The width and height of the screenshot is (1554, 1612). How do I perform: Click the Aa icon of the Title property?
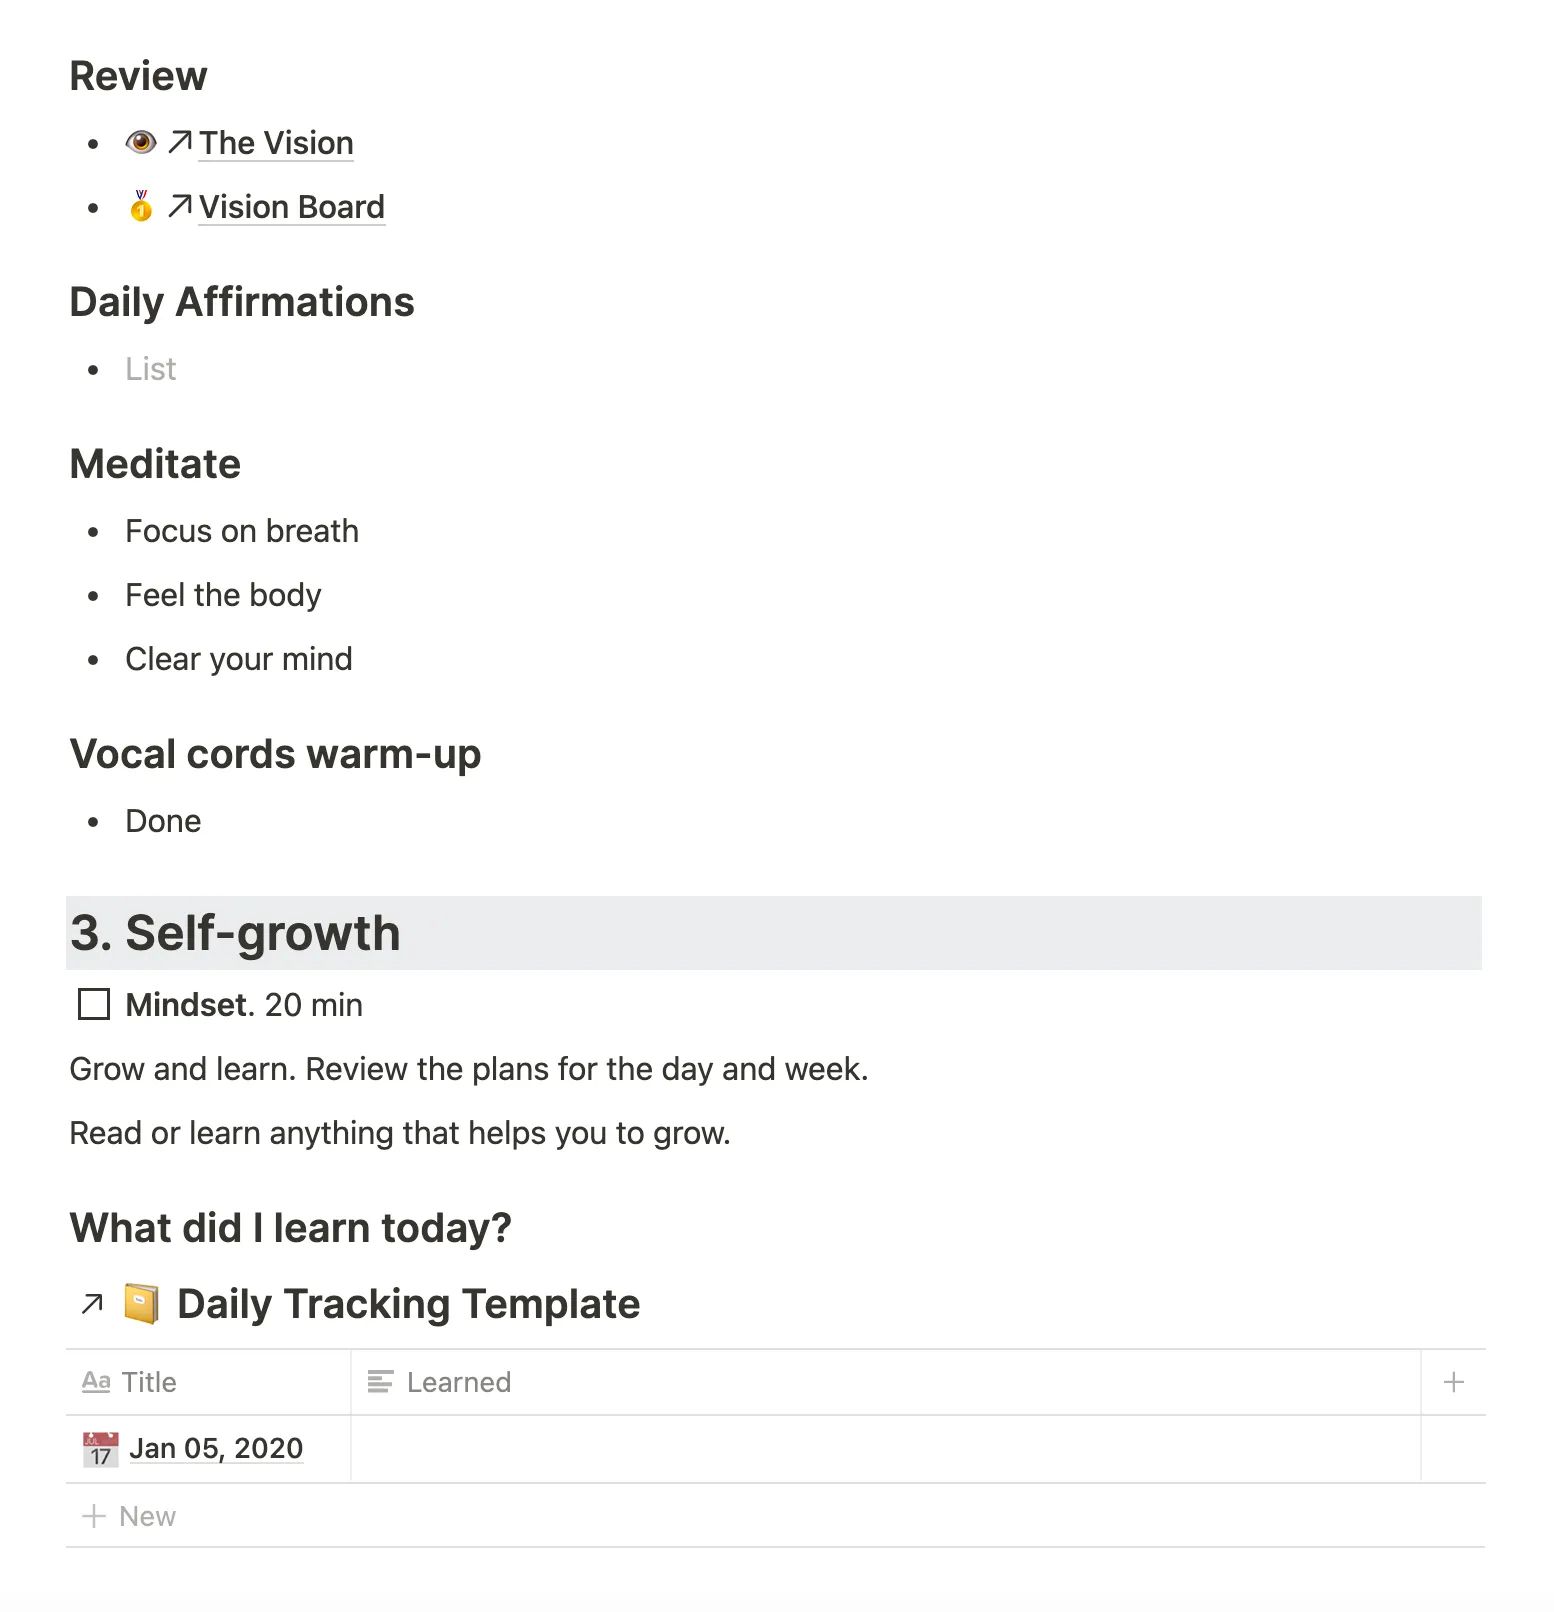coord(95,1381)
